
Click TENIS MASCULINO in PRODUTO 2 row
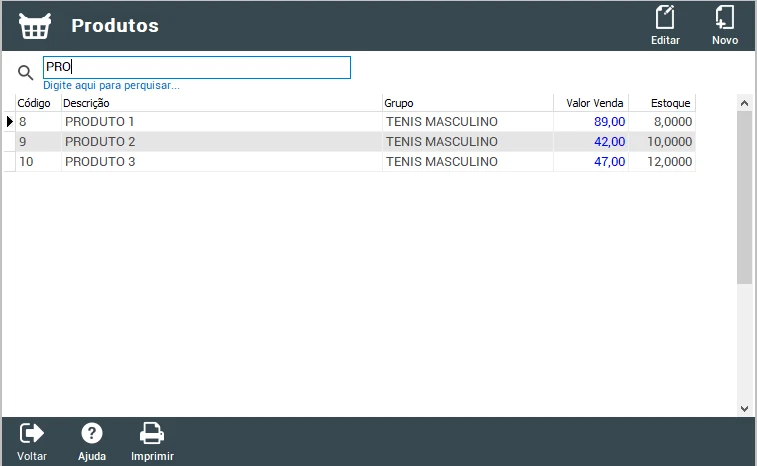coord(442,141)
